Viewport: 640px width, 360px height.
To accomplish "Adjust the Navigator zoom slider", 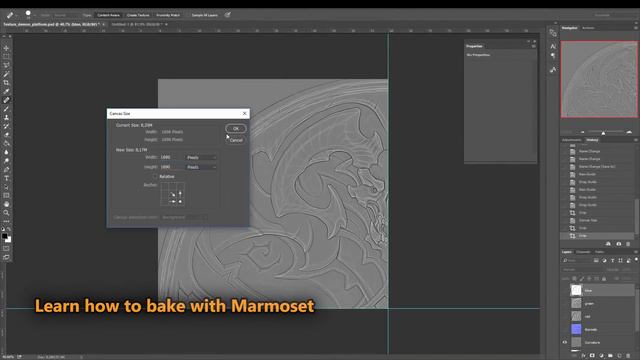I will coord(603,133).
